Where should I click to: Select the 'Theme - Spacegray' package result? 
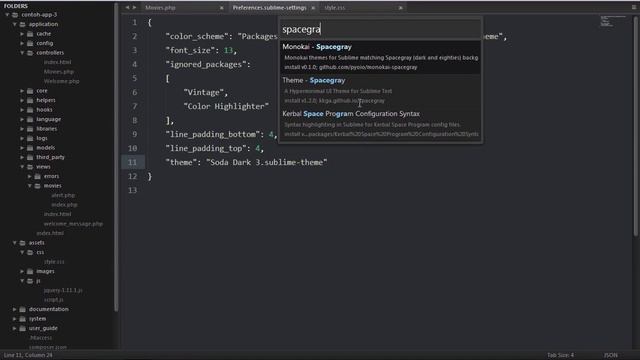tap(380, 90)
